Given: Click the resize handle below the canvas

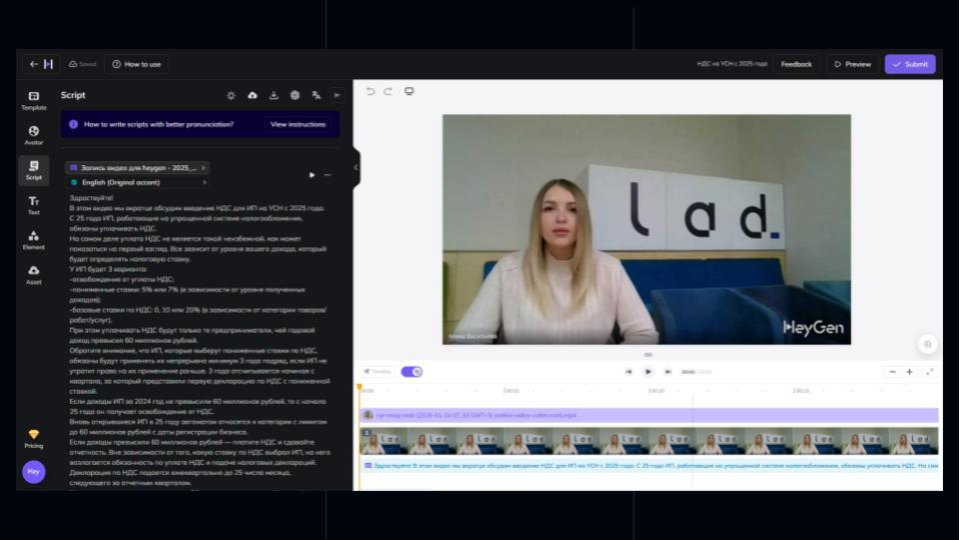Looking at the screenshot, I should [648, 354].
